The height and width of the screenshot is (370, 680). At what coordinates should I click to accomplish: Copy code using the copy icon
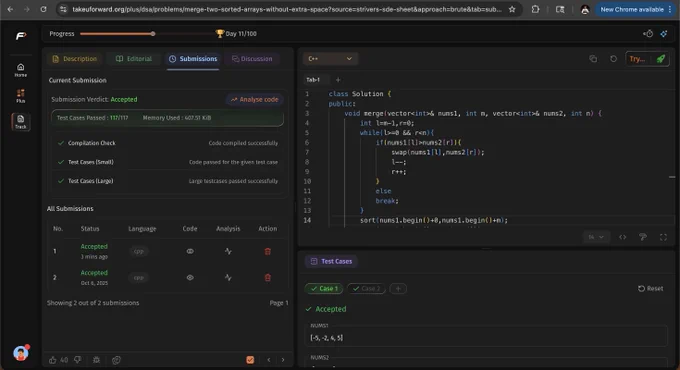pos(593,59)
